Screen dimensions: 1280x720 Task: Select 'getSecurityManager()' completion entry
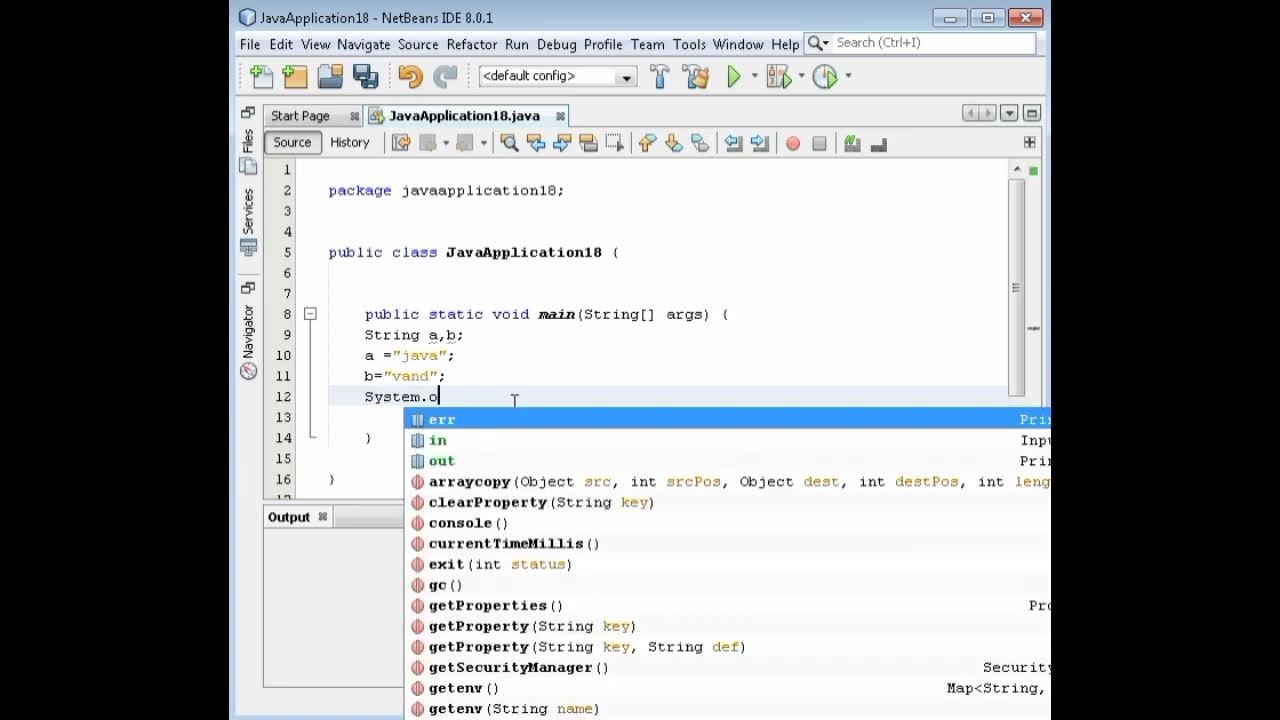[x=728, y=668]
